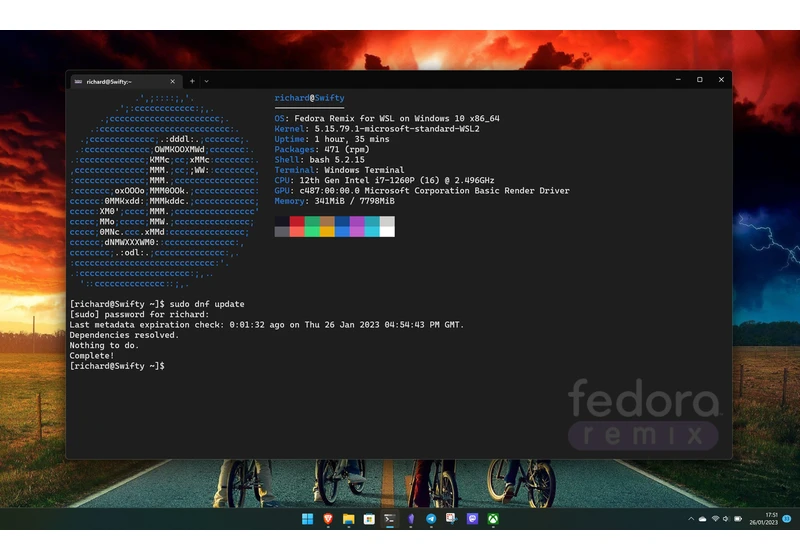Open a new terminal tab with plus
Viewport: 800px width, 560px height.
point(192,81)
